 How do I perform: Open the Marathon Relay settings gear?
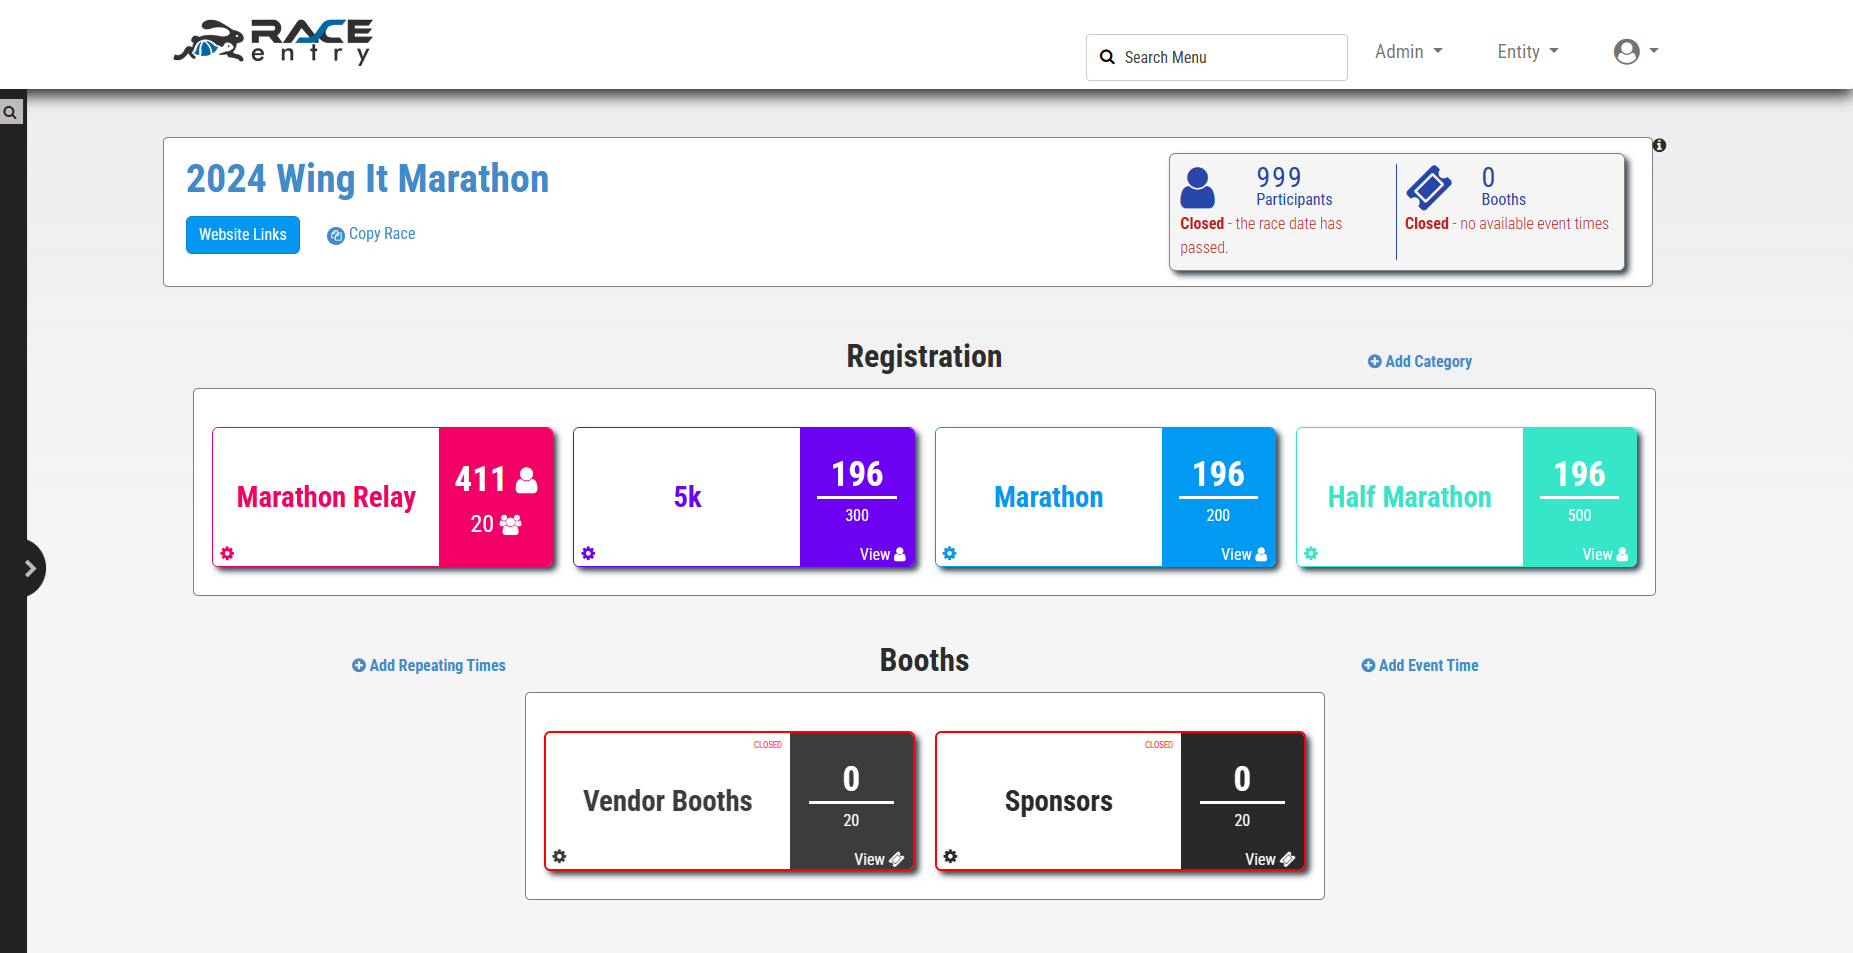tap(228, 553)
